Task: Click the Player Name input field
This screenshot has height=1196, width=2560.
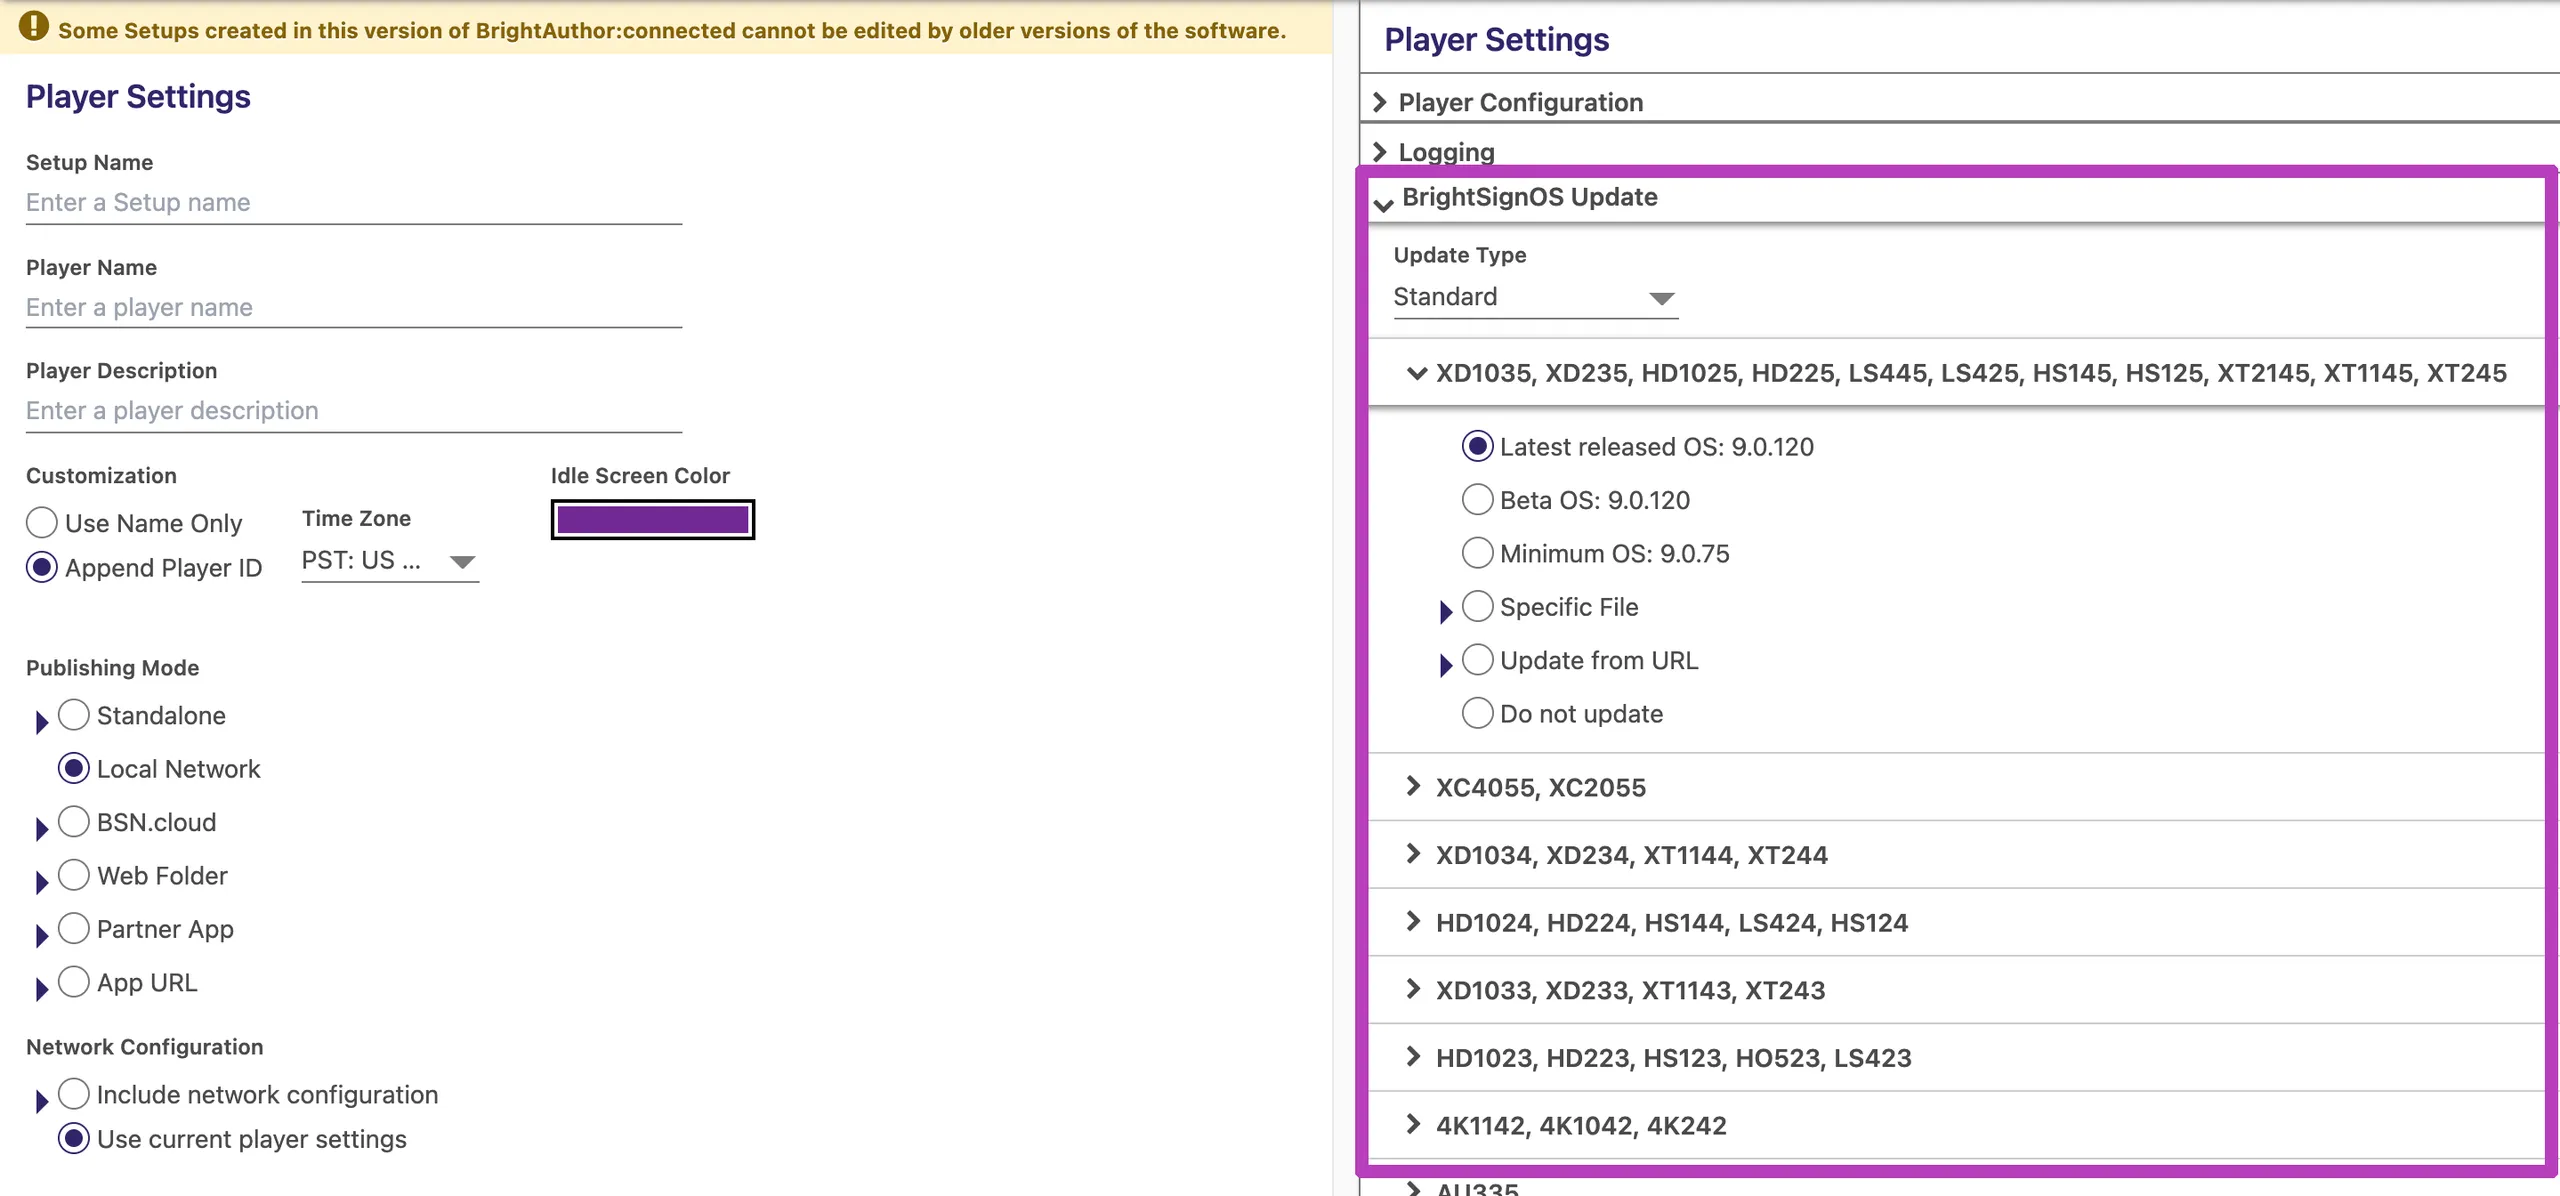Action: tap(354, 307)
